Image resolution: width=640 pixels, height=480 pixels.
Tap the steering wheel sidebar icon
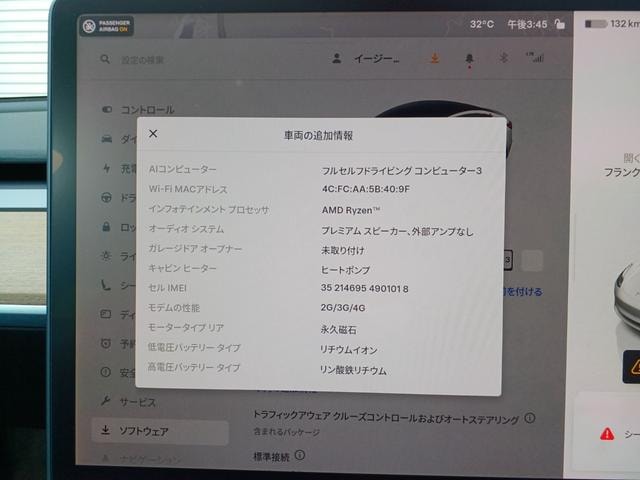pyautogui.click(x=106, y=198)
